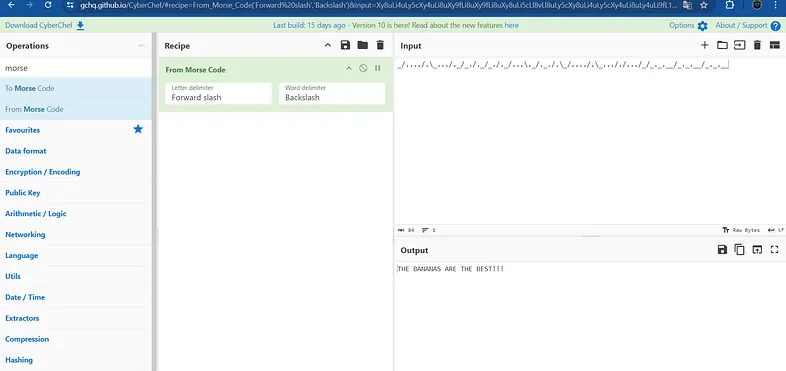Go back in browser history
Image resolution: width=786 pixels, height=371 pixels.
point(12,5)
